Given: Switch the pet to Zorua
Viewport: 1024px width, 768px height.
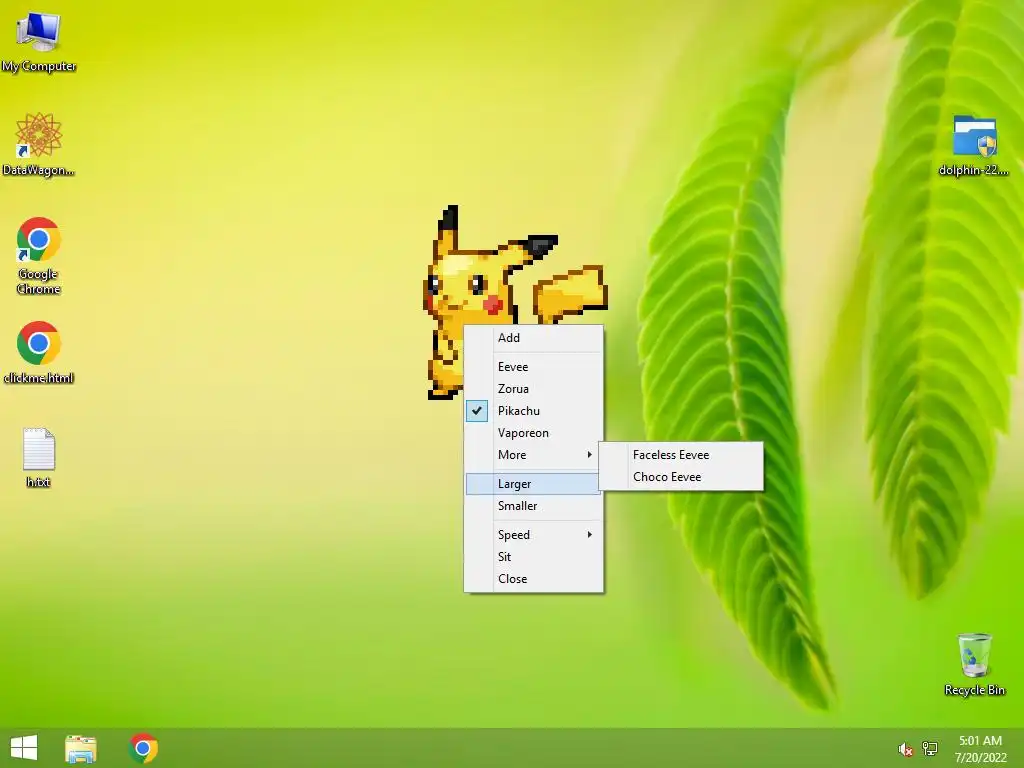Looking at the screenshot, I should (534, 389).
